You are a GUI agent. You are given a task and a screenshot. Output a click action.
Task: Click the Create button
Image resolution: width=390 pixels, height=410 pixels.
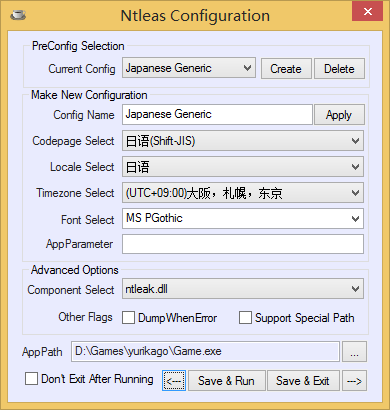pos(286,69)
